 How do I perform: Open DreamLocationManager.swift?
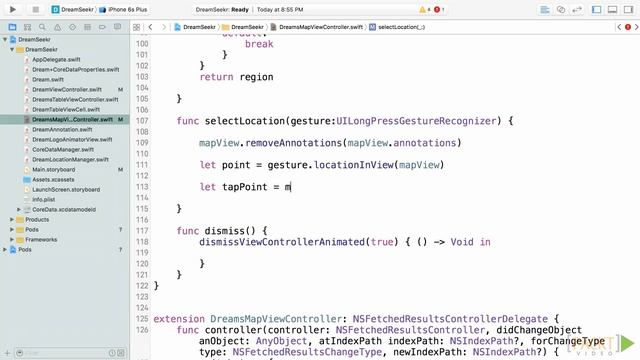click(x=70, y=160)
